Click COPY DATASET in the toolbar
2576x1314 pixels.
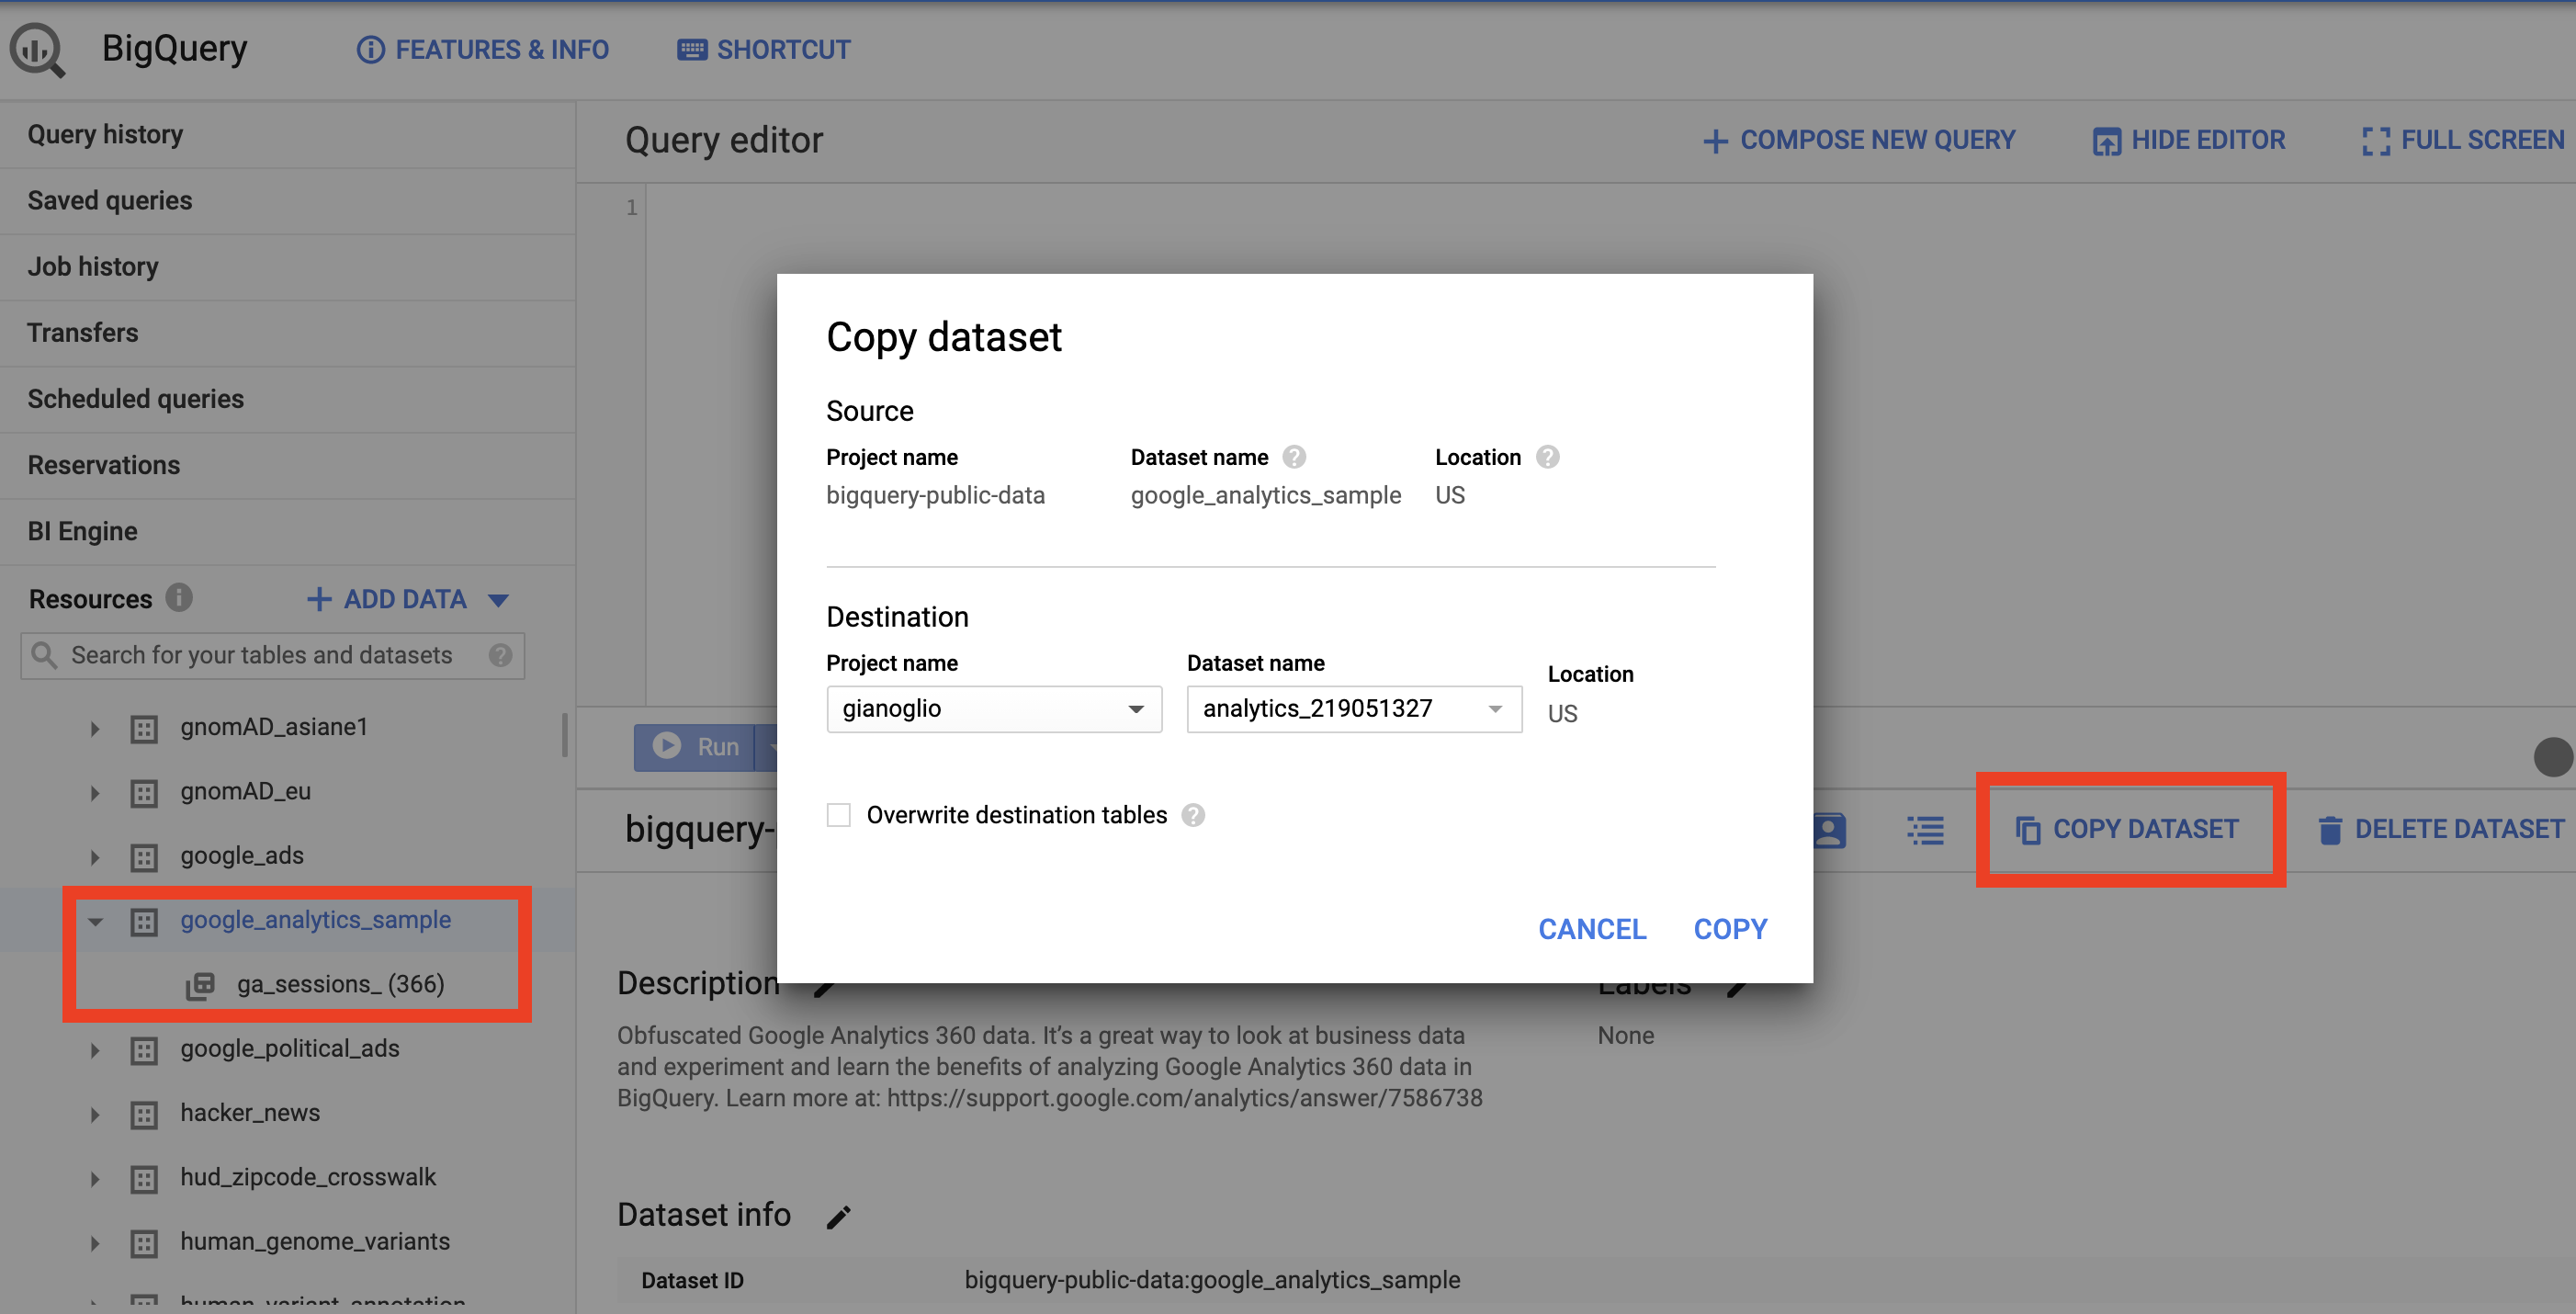pyautogui.click(x=2127, y=829)
